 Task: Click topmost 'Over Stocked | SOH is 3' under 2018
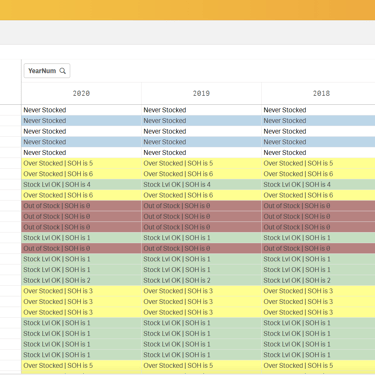coord(318,291)
